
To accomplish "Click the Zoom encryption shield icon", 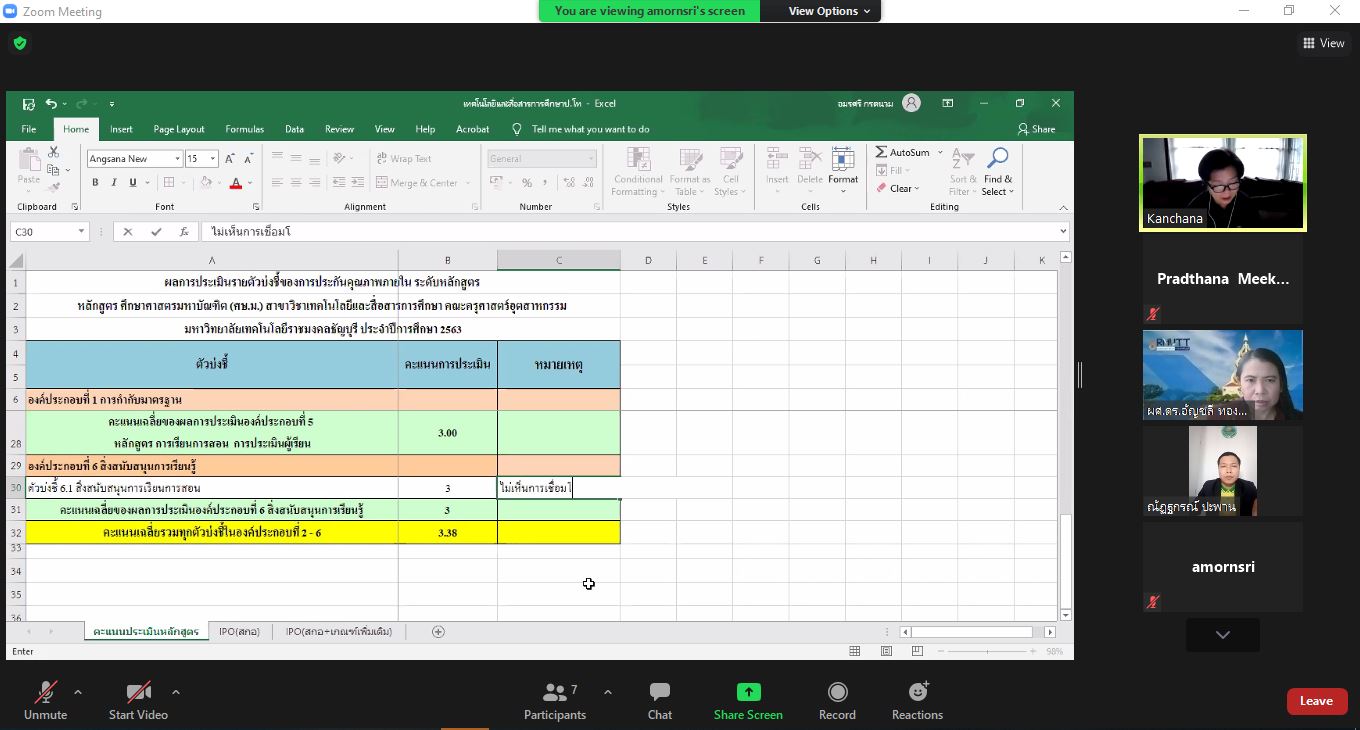I will click(20, 43).
